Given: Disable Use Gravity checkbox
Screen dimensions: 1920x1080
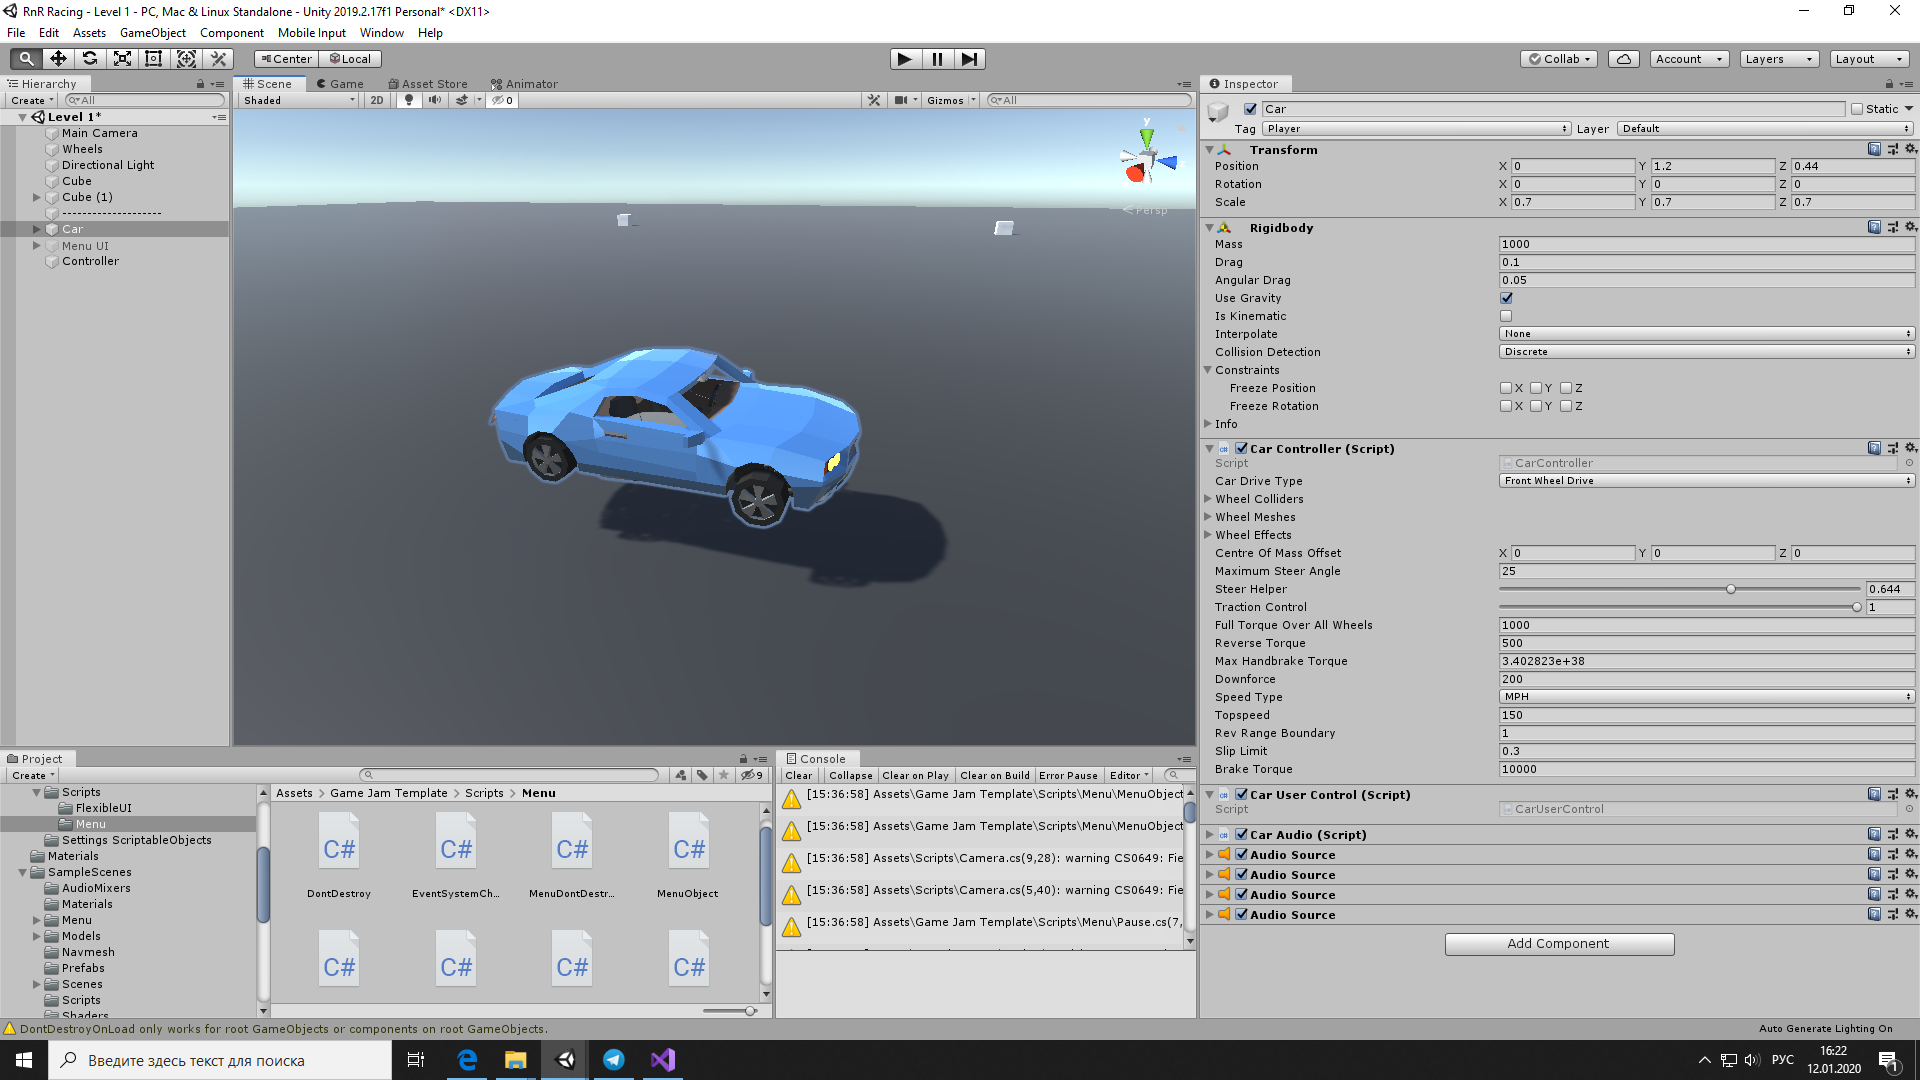Looking at the screenshot, I should [x=1506, y=298].
